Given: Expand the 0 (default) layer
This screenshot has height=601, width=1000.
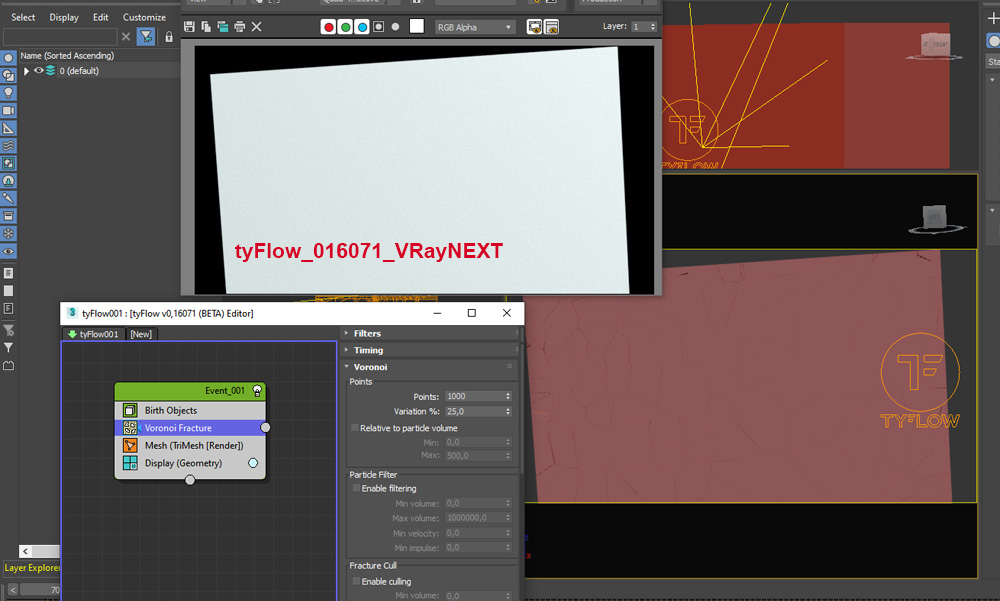Looking at the screenshot, I should (26, 71).
